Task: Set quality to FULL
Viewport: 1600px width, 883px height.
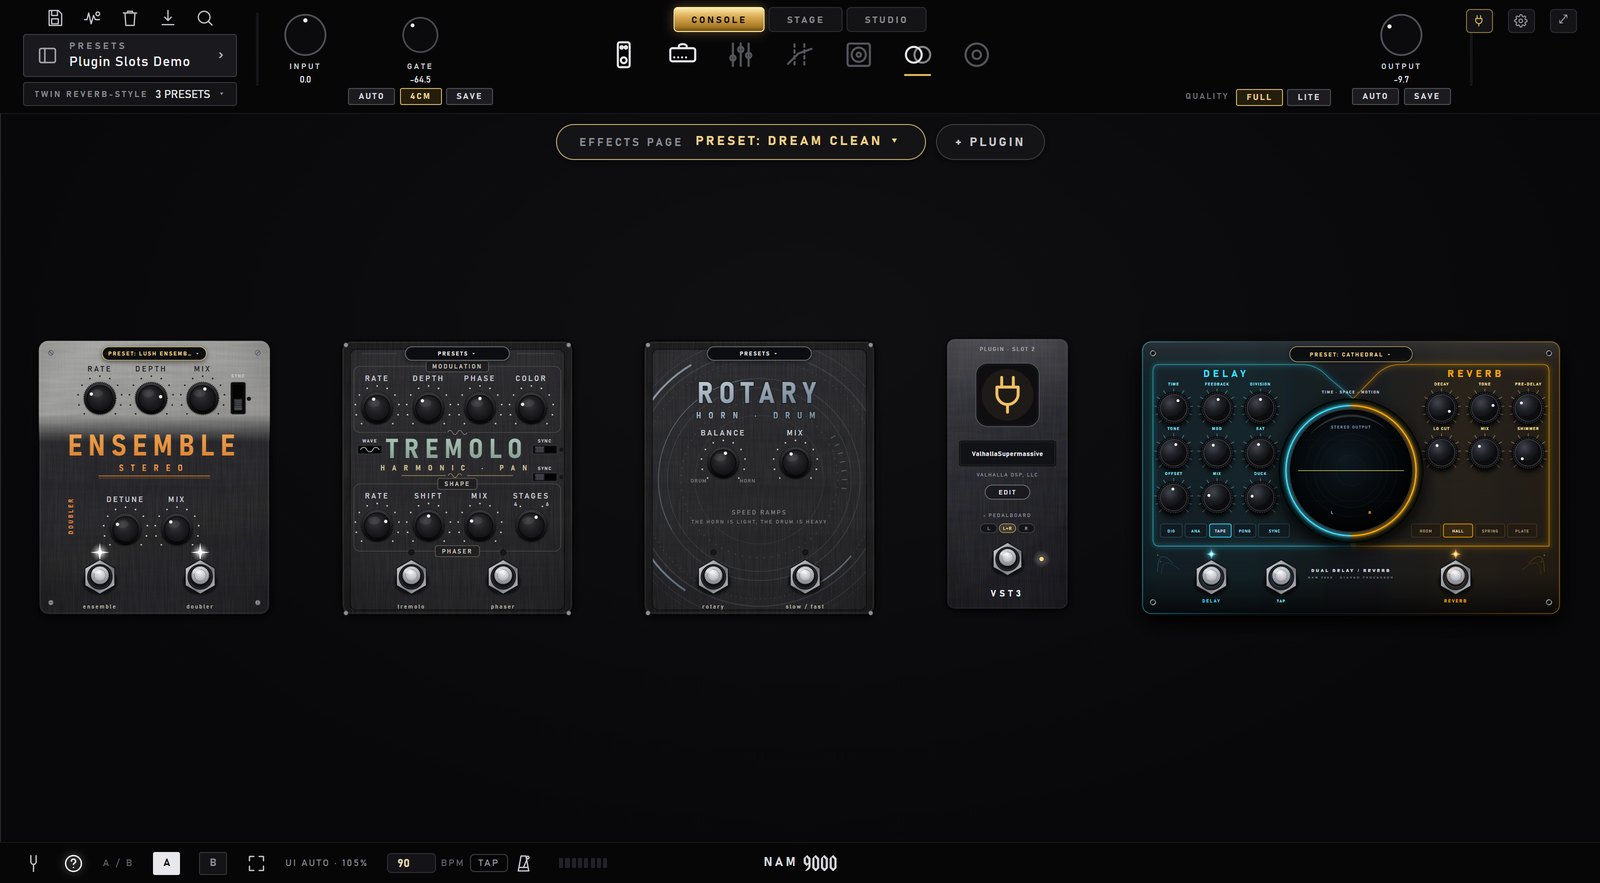Action: coord(1259,97)
